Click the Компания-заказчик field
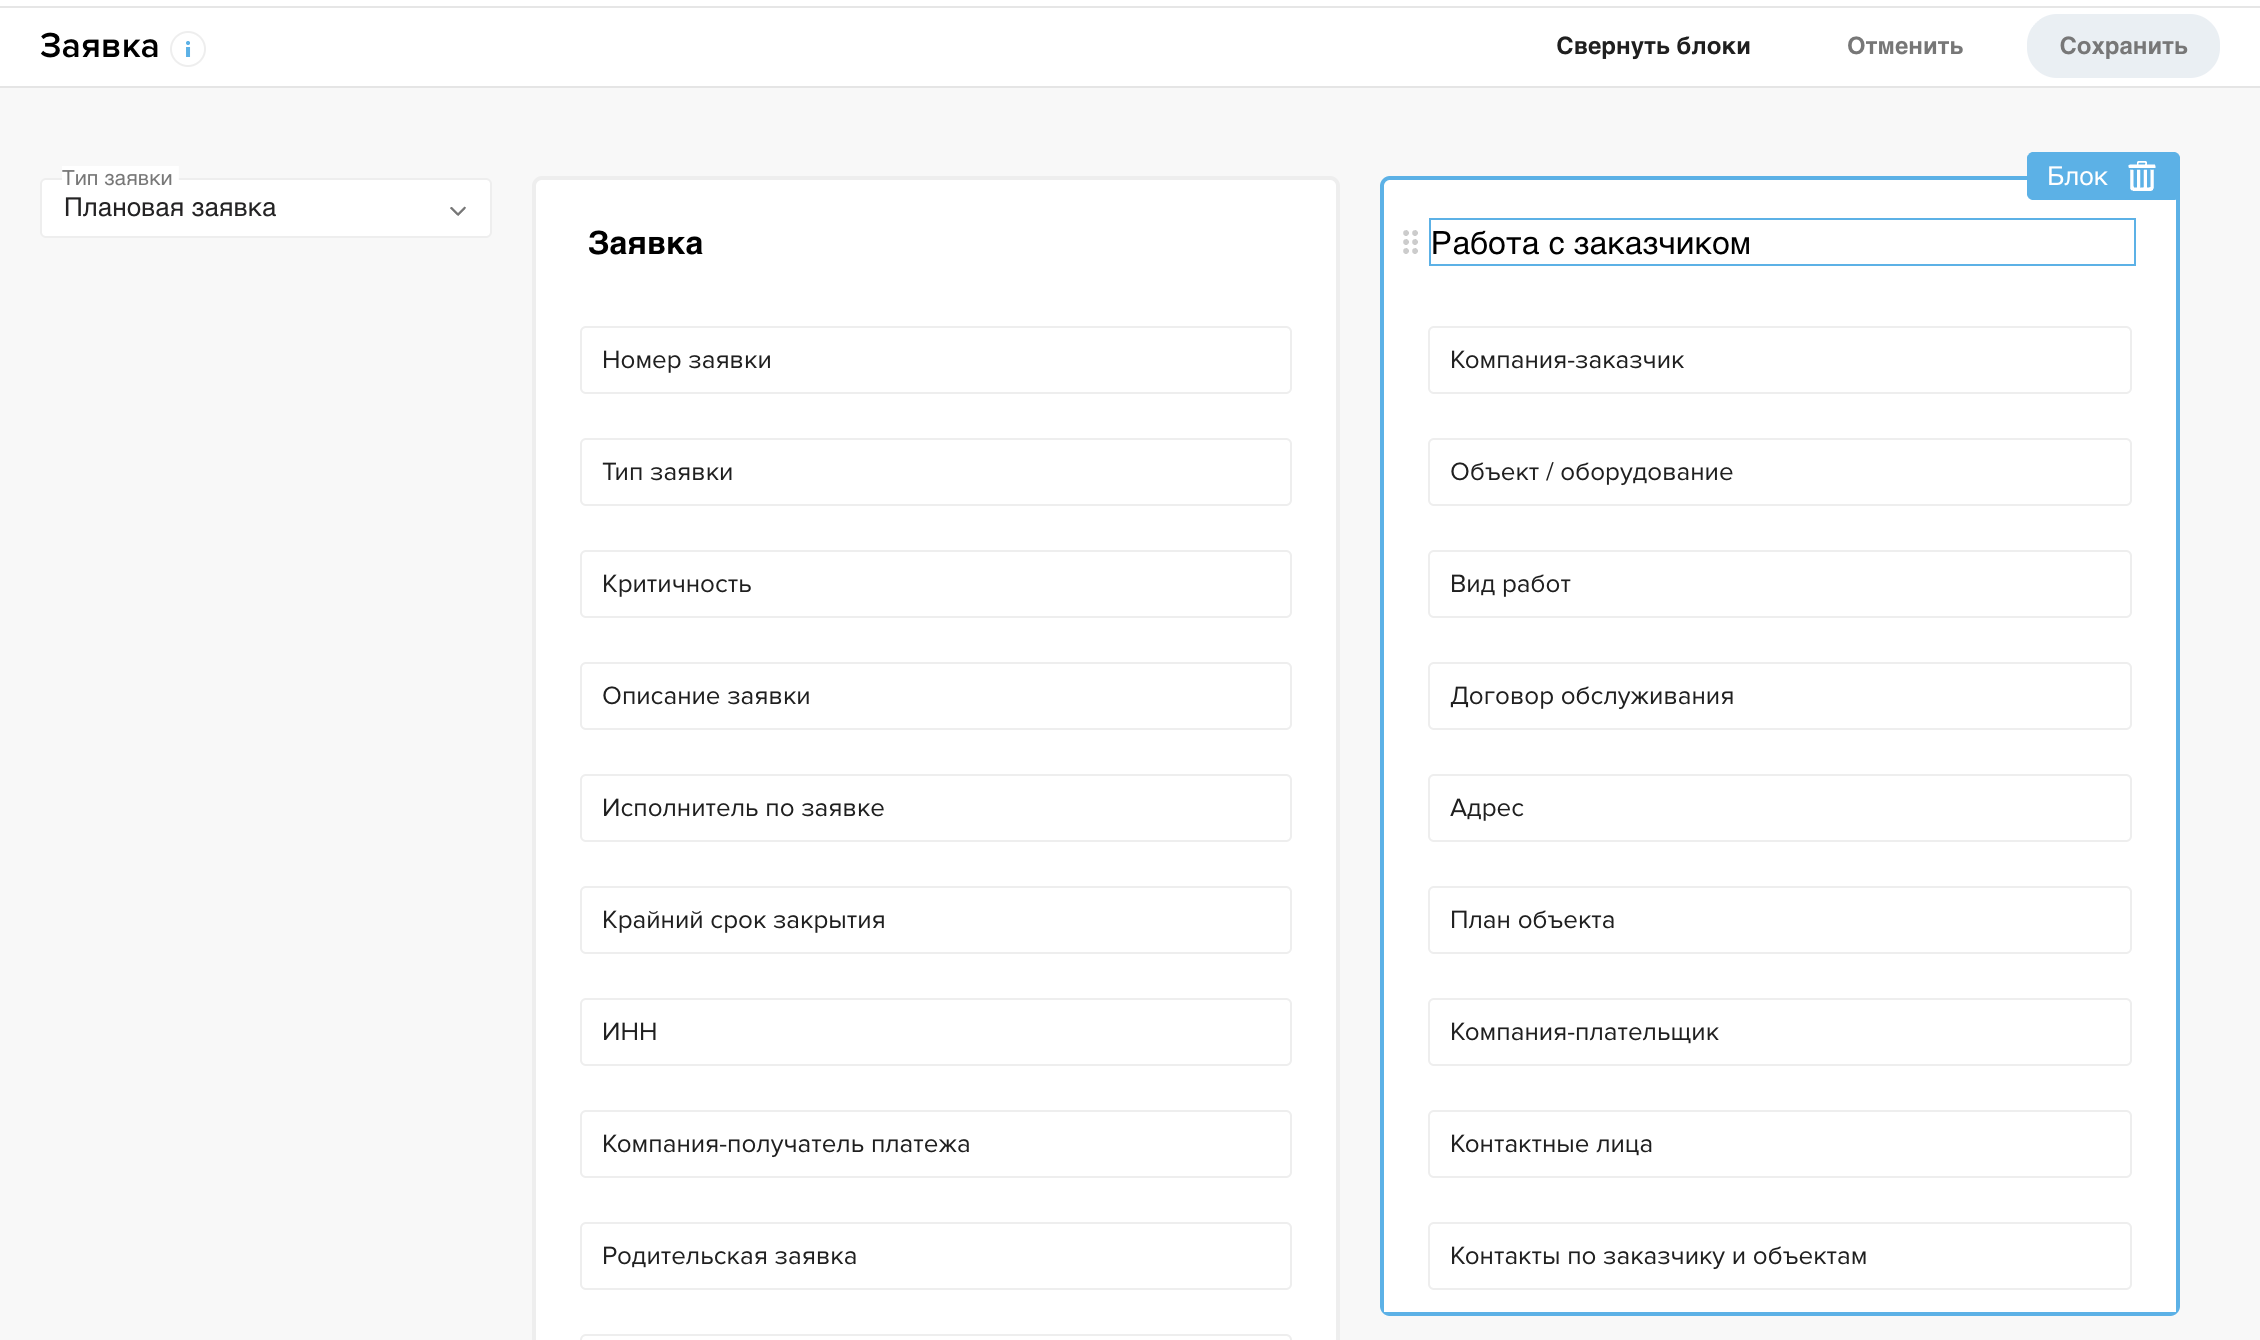 pos(1779,360)
